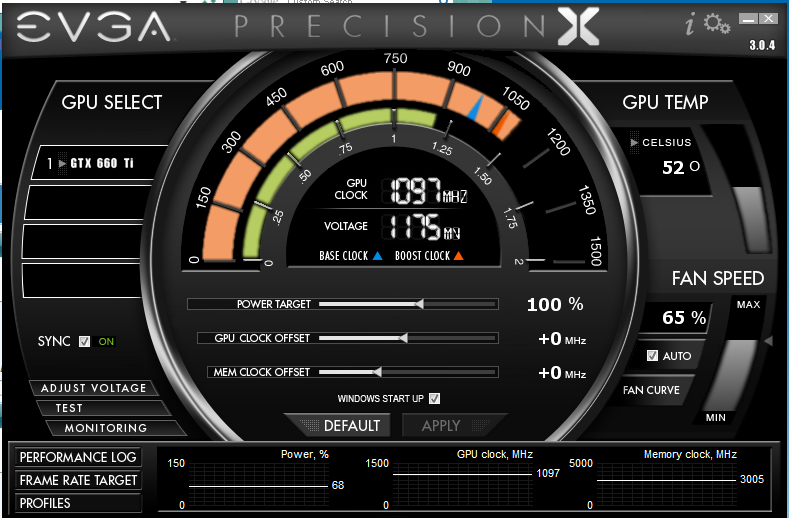Open the Monitoring tab

click(x=114, y=428)
